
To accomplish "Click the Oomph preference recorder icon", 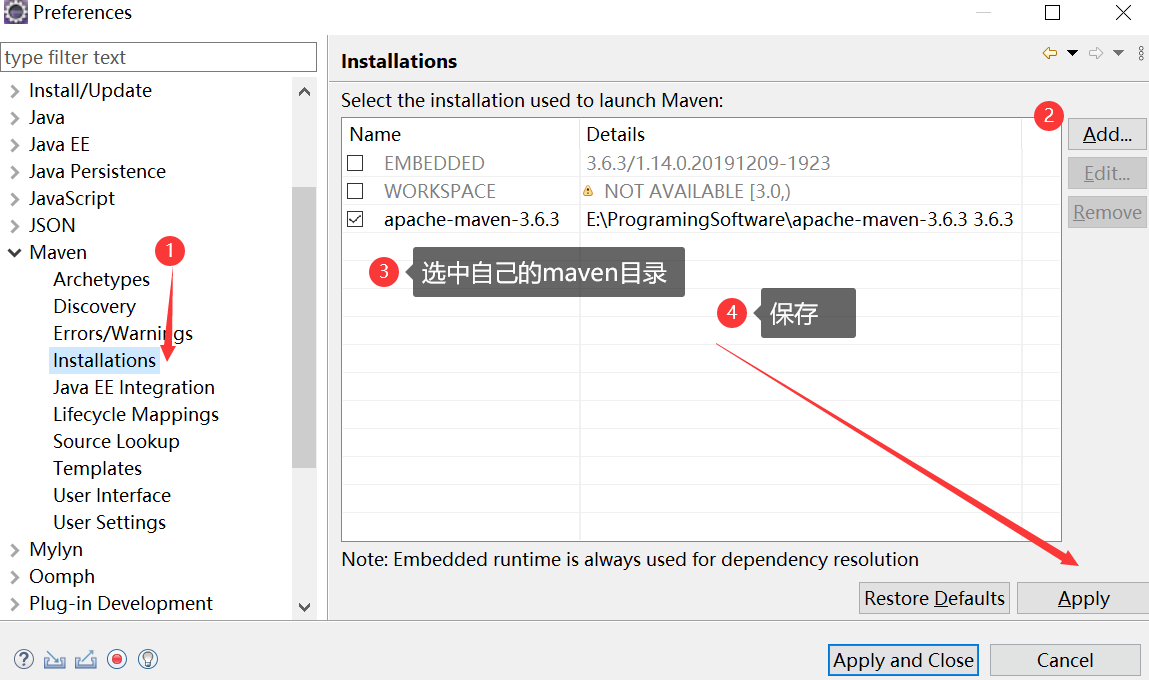I will 117,659.
